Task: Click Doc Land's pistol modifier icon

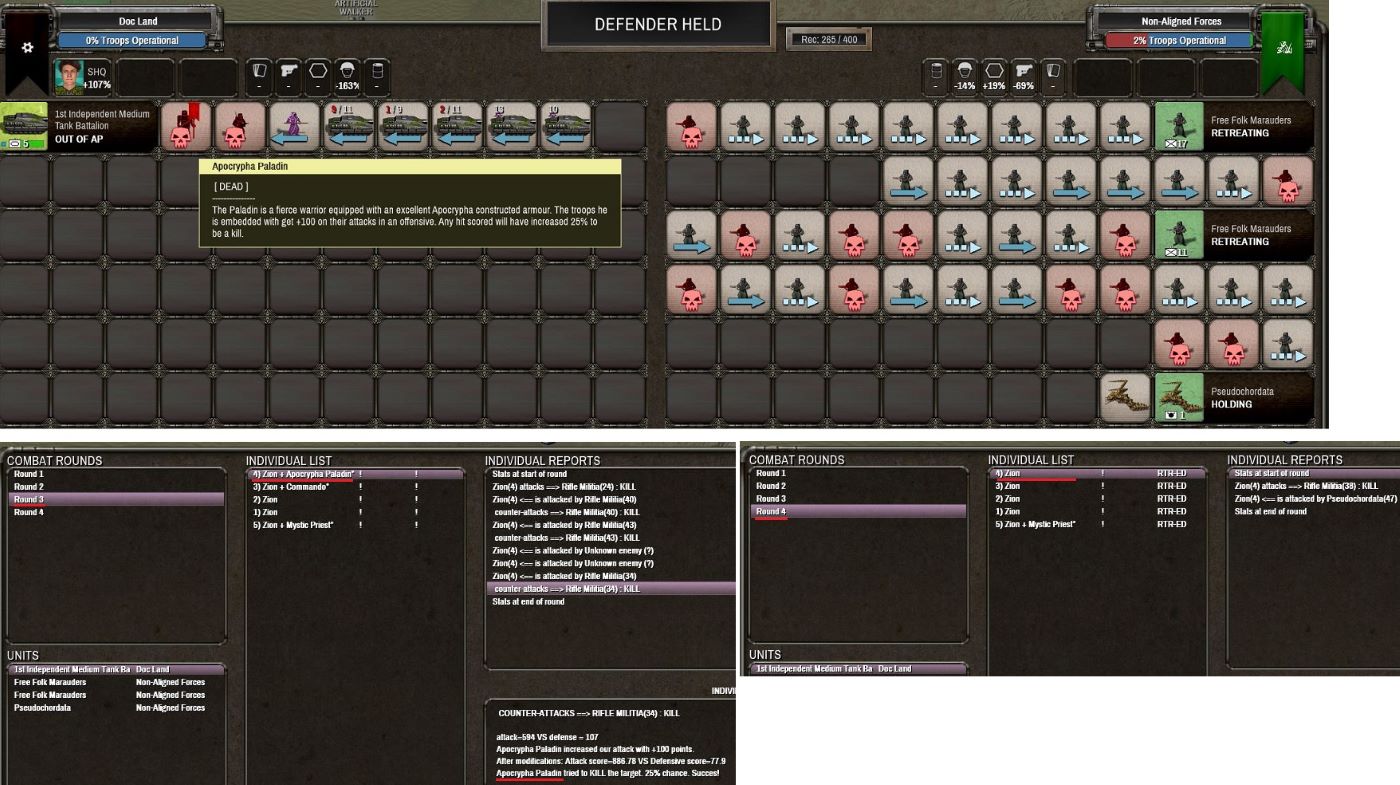Action: click(288, 77)
